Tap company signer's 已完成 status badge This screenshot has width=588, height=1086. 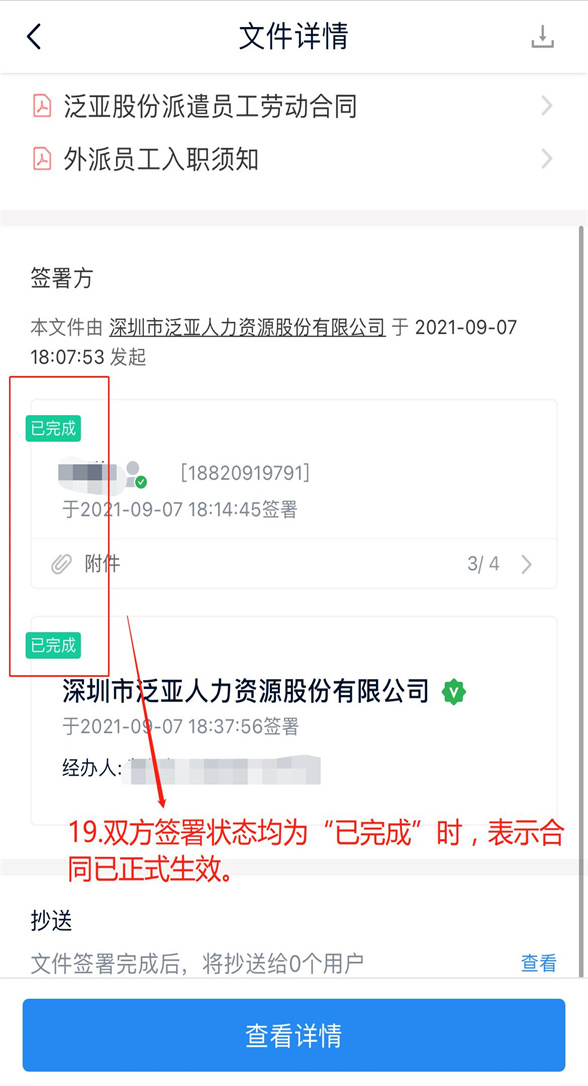point(53,645)
